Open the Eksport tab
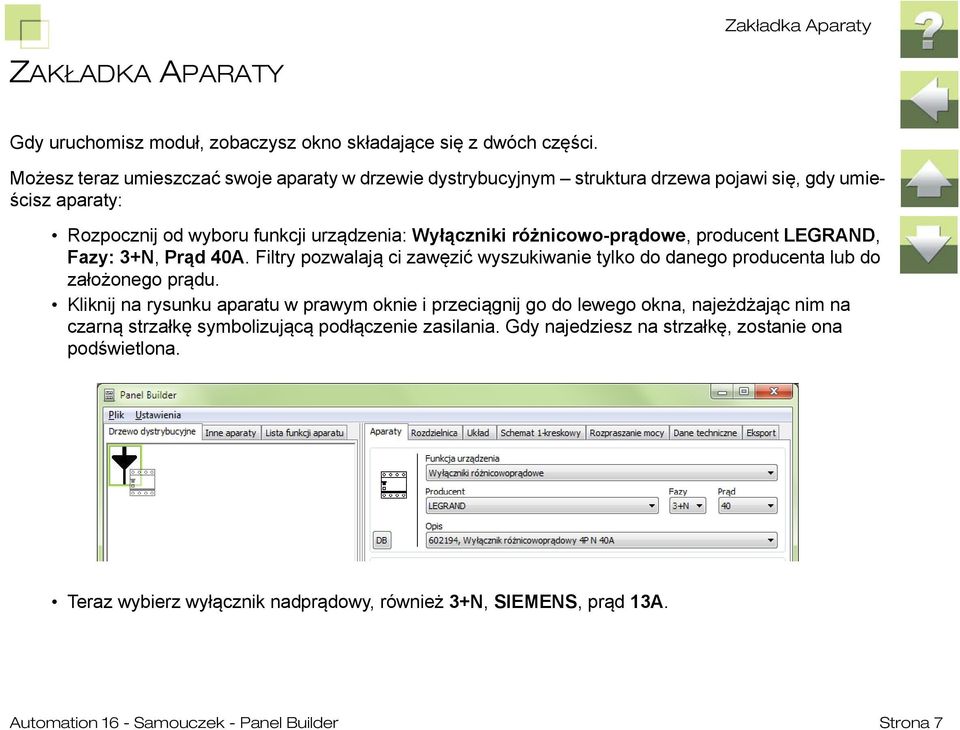 [x=761, y=432]
